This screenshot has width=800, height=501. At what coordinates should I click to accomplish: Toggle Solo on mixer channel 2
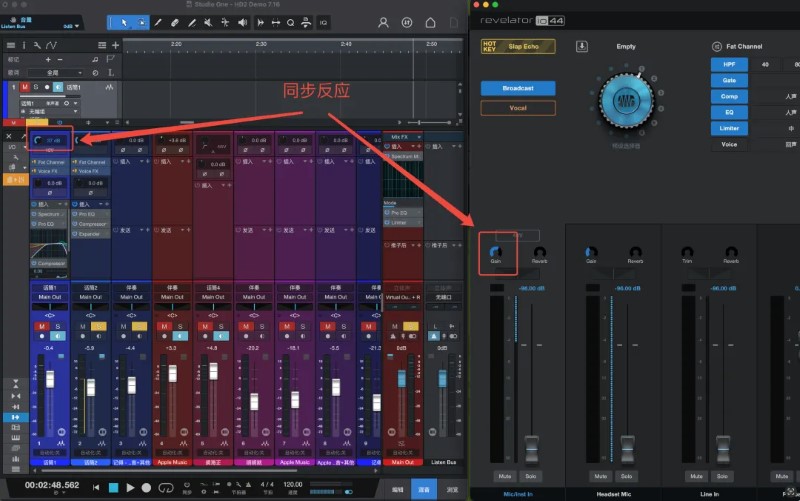click(99, 327)
